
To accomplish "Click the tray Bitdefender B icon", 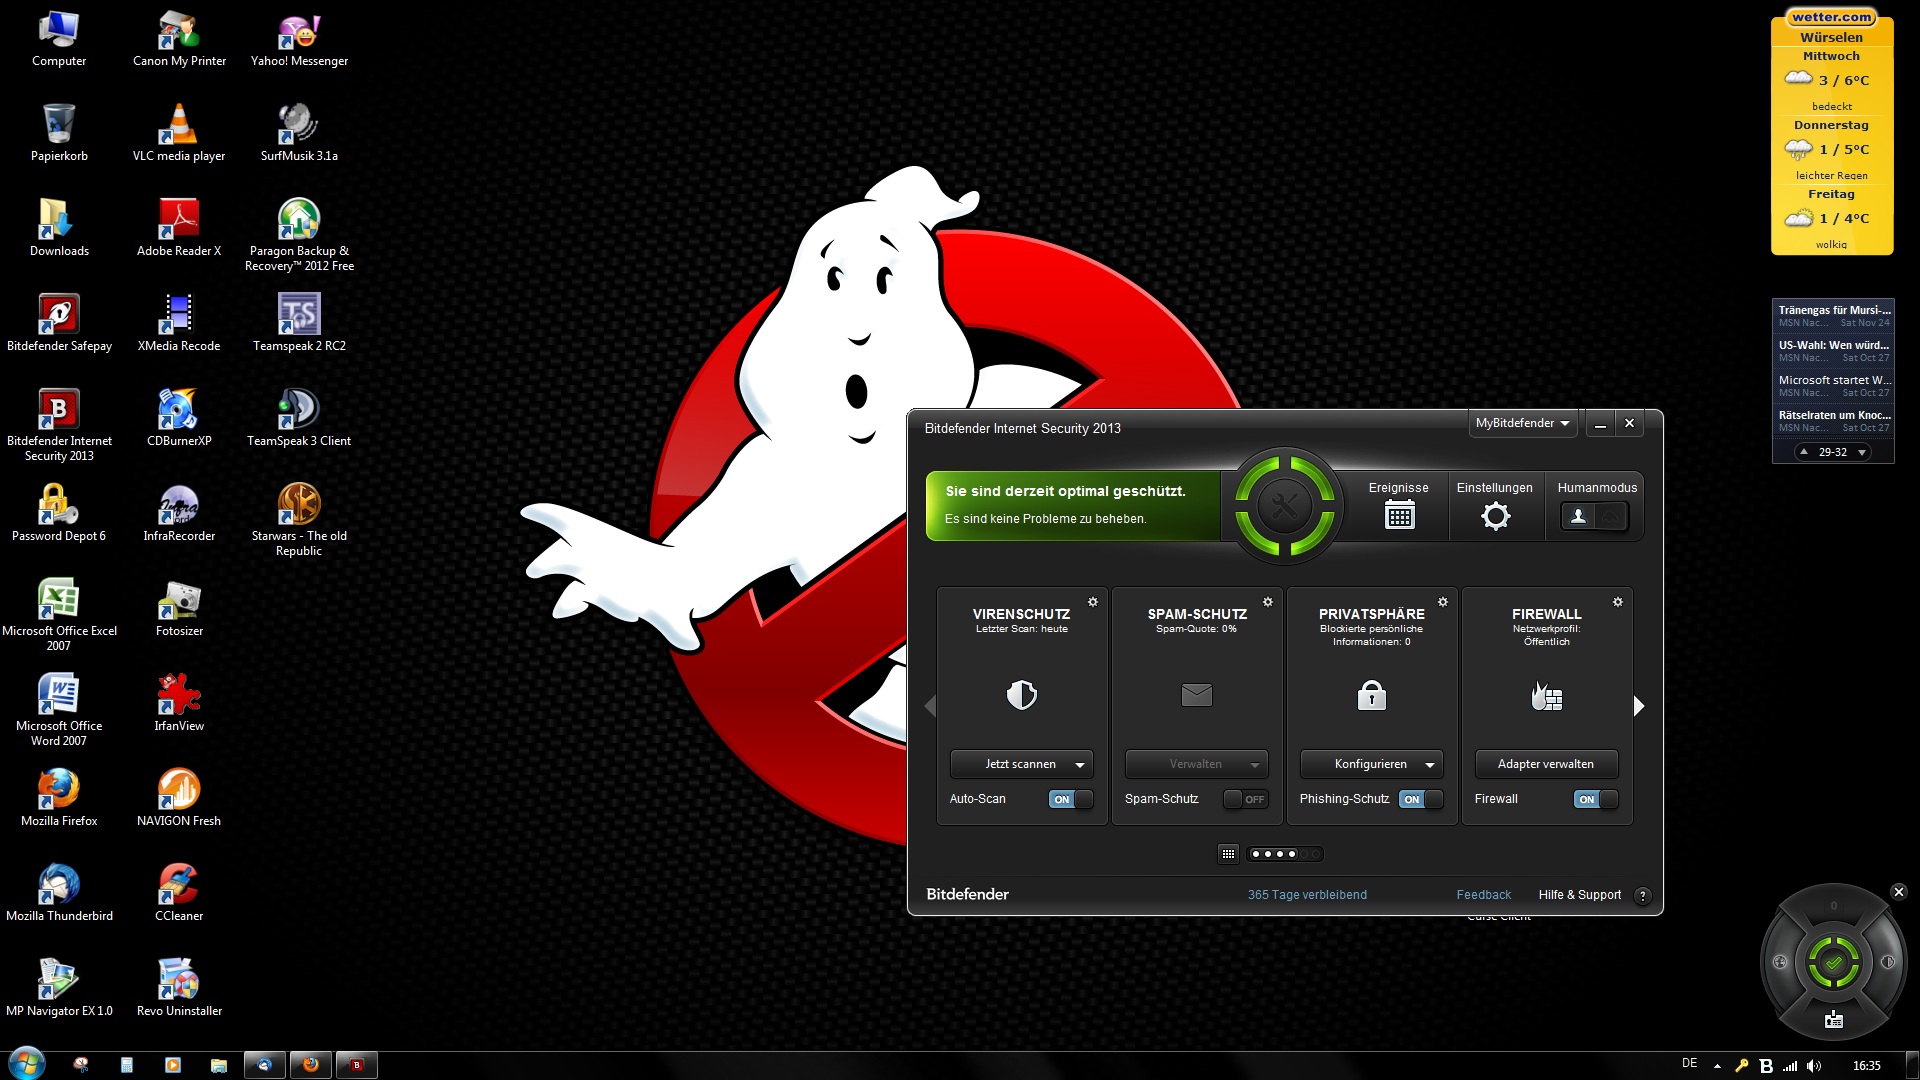I will point(1766,1066).
